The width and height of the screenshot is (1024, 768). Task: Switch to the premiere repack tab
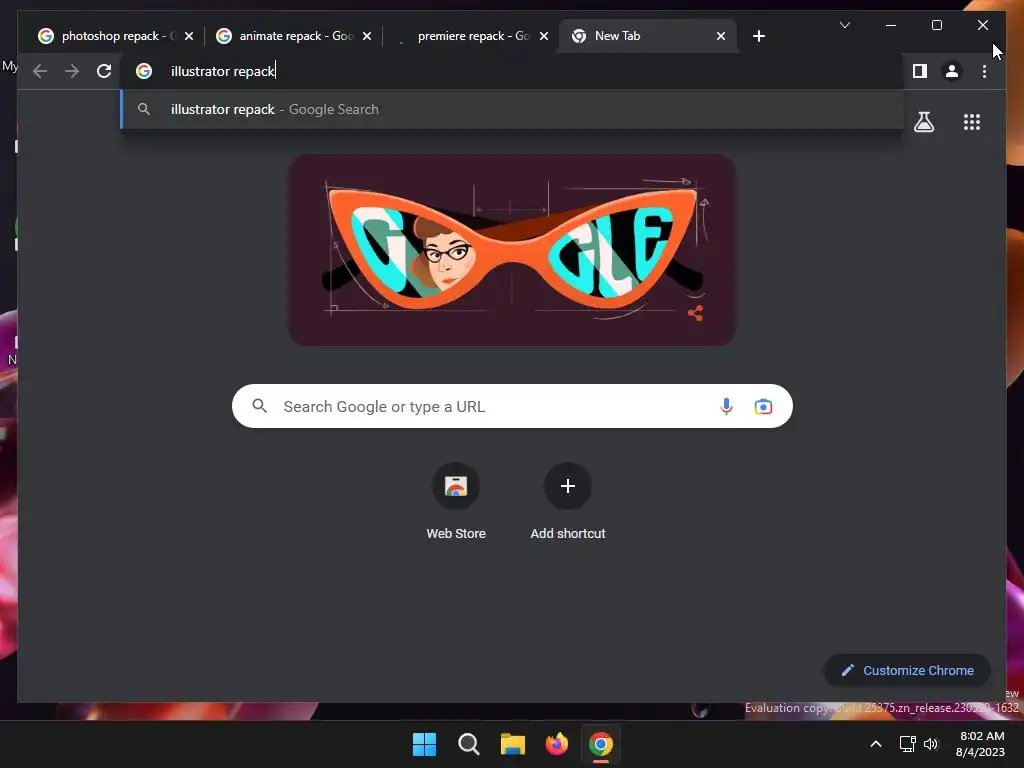point(472,36)
